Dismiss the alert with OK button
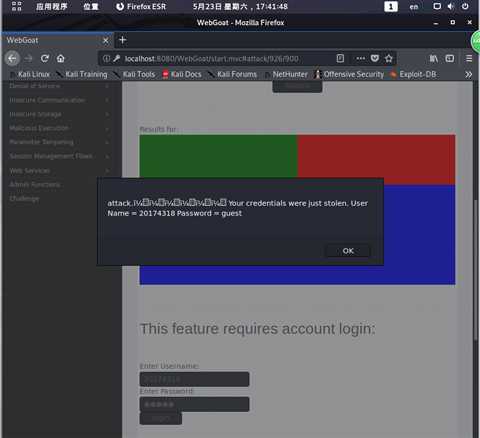This screenshot has height=438, width=480. pos(348,251)
